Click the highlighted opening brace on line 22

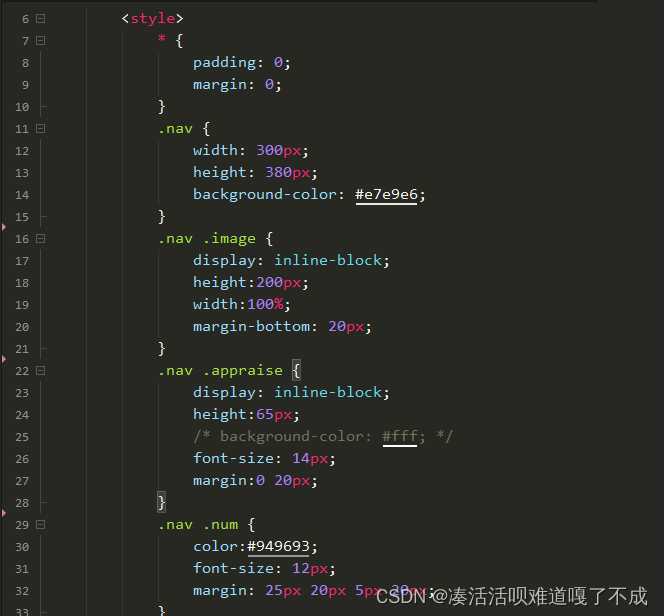pyautogui.click(x=296, y=371)
